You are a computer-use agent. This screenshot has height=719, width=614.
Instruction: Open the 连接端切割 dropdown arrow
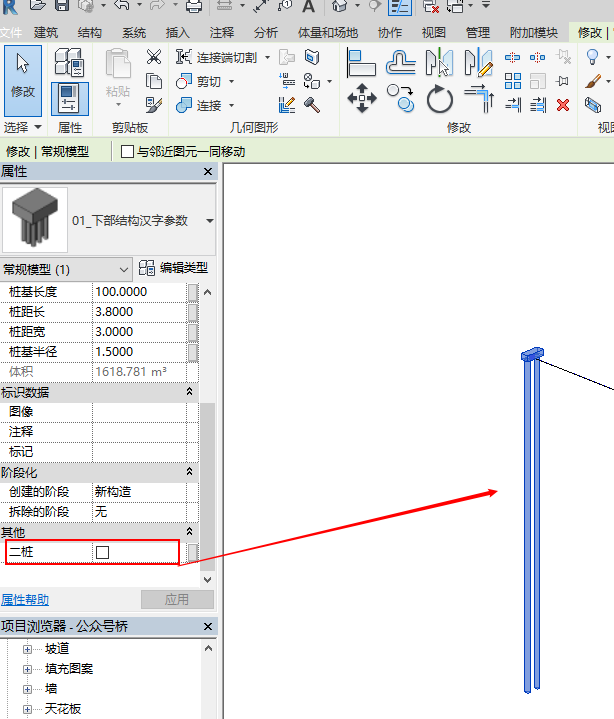tap(267, 58)
